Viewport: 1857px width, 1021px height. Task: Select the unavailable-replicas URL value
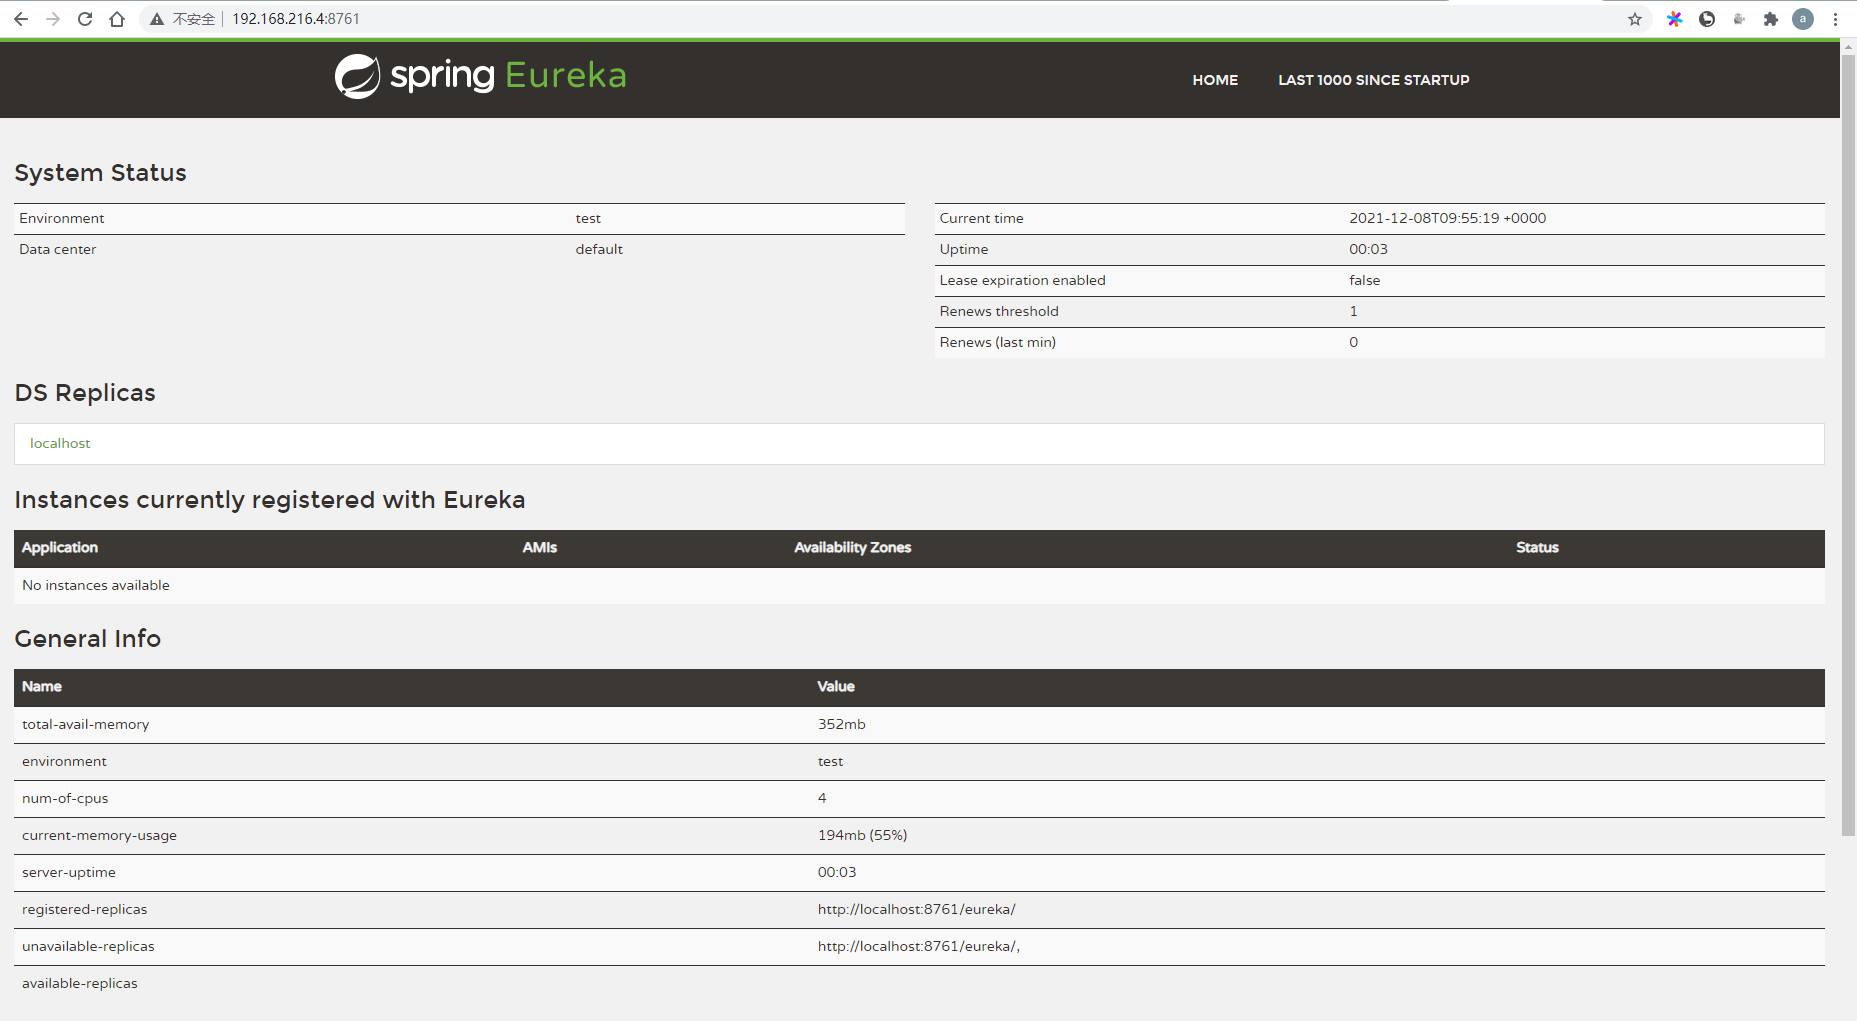tap(919, 947)
